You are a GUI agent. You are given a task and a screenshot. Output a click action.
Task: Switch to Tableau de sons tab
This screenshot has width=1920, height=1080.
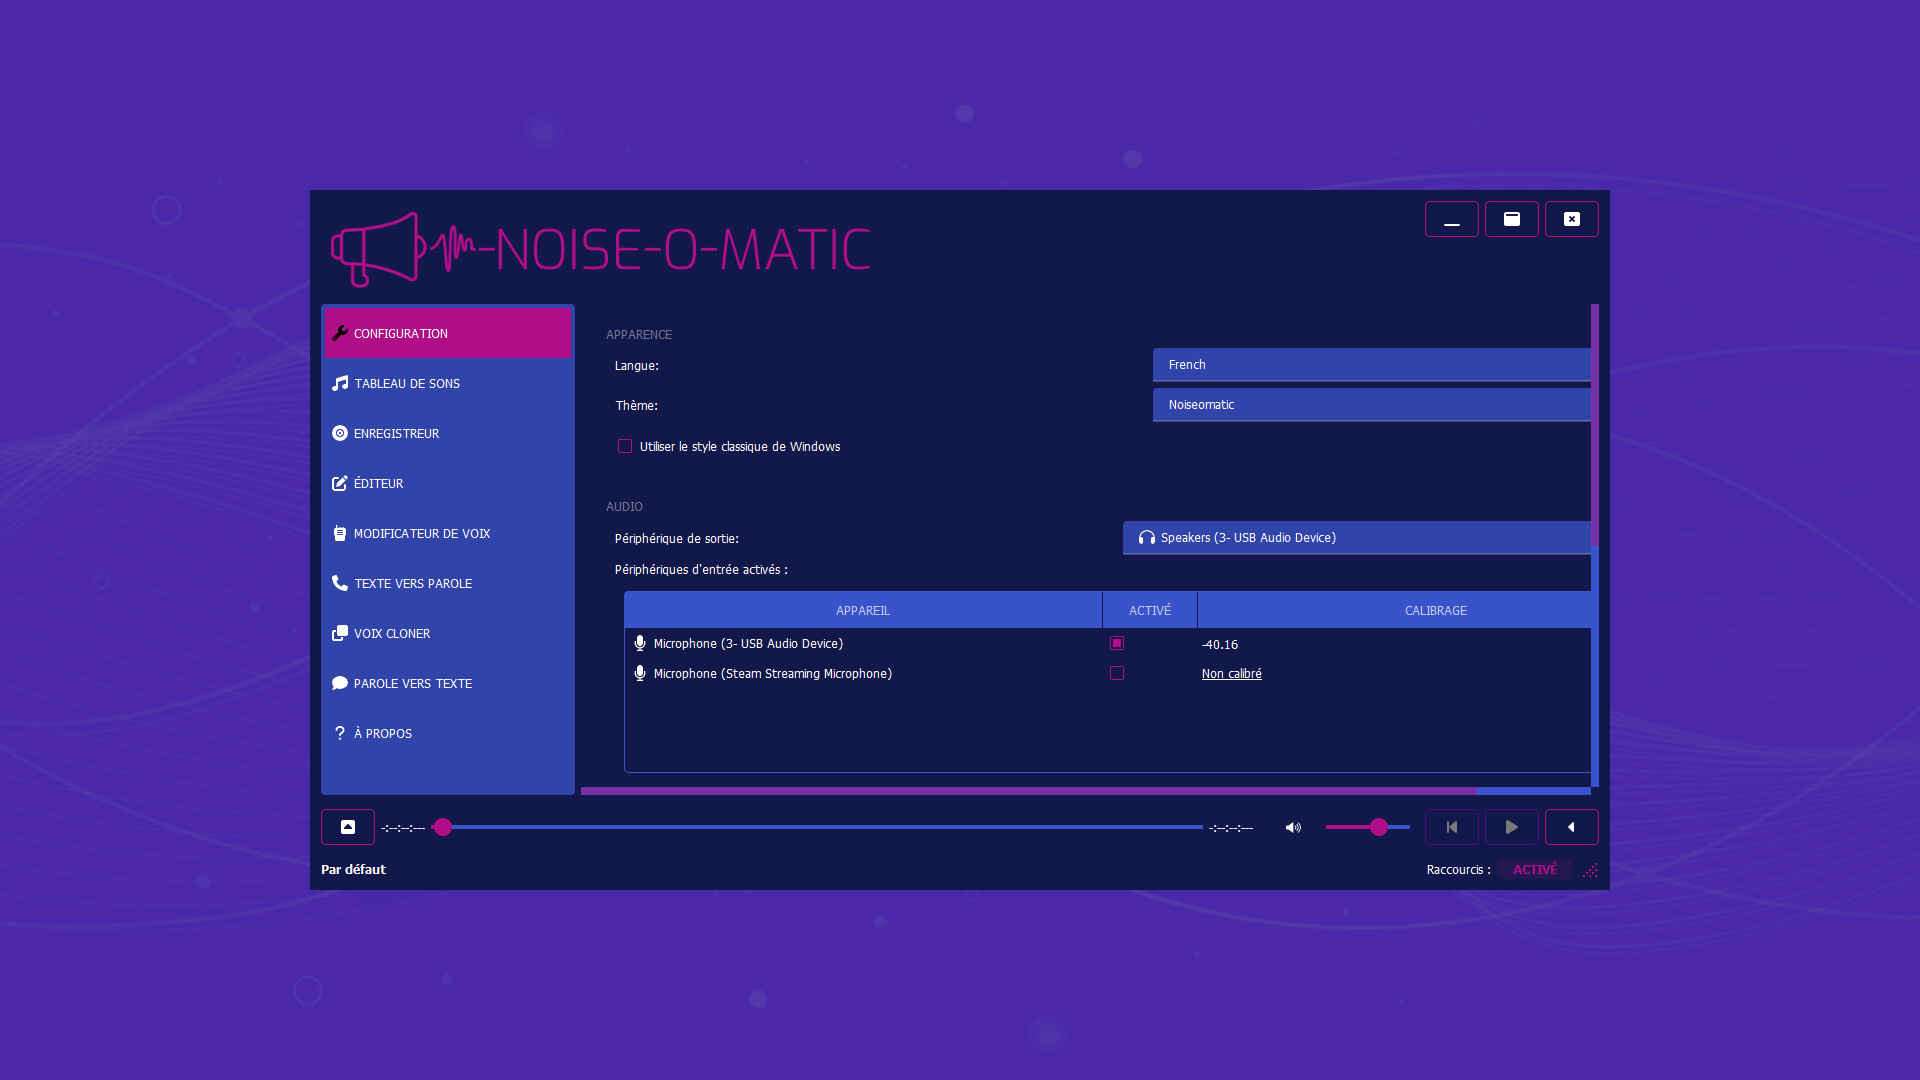click(x=407, y=383)
